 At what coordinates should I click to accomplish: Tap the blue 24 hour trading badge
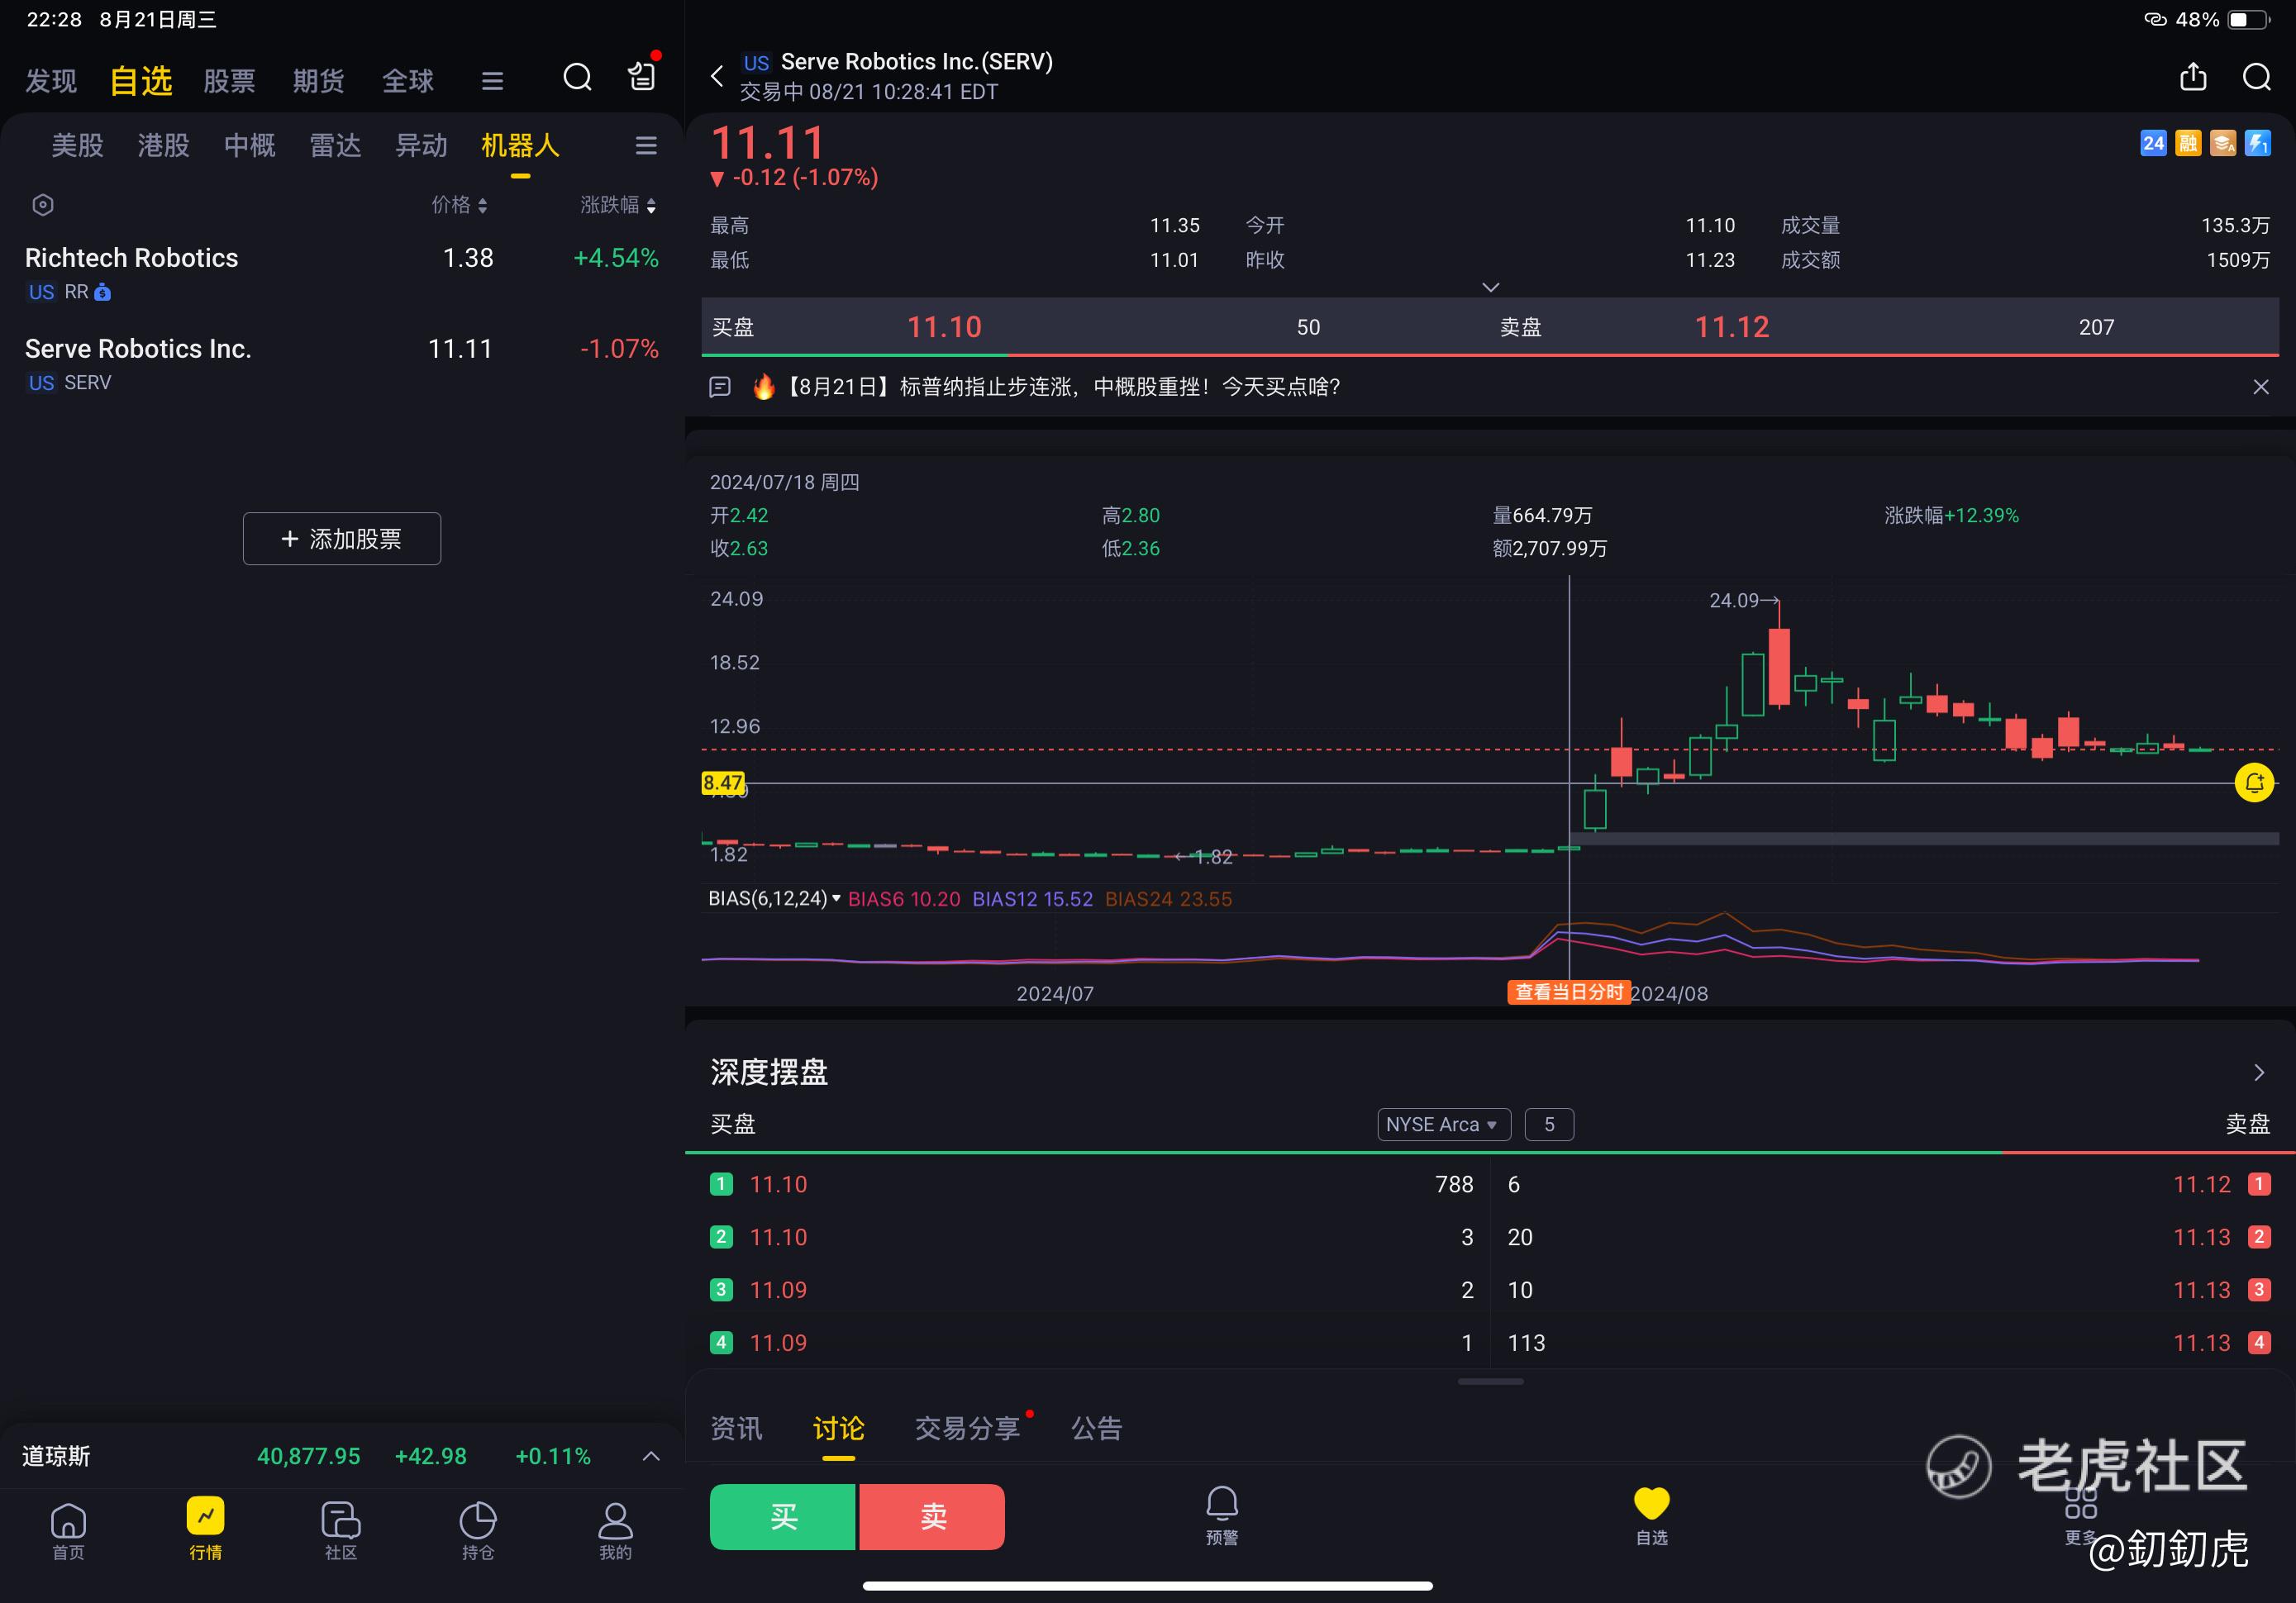[x=2152, y=143]
